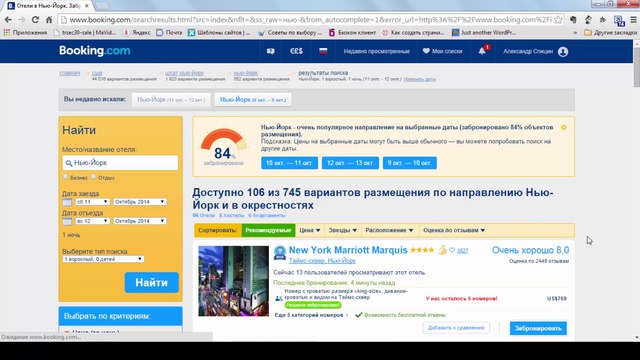Click the user avatar icon beside Александр

[x=563, y=51]
